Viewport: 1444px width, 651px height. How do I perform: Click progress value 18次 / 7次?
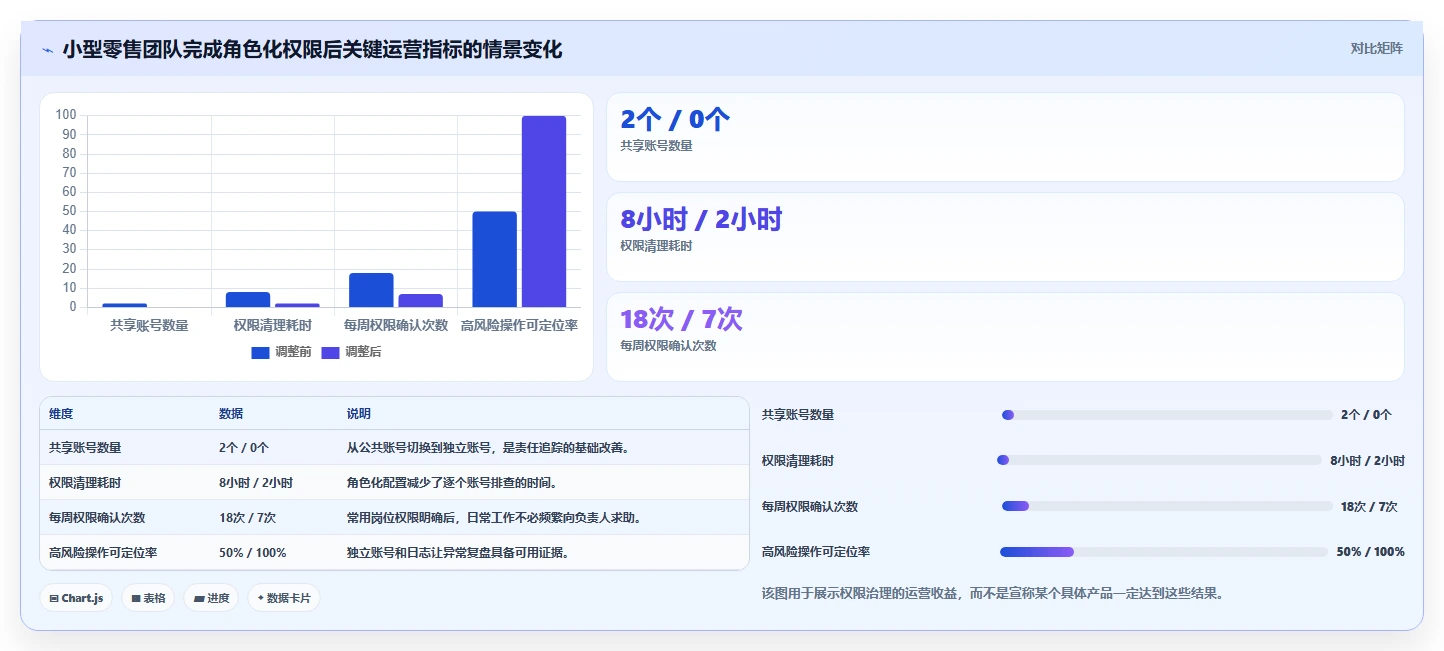click(x=1369, y=507)
